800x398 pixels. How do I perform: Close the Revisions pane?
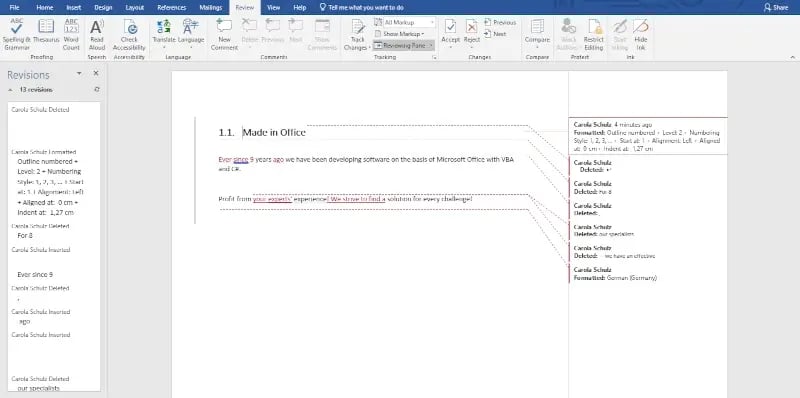[95, 73]
